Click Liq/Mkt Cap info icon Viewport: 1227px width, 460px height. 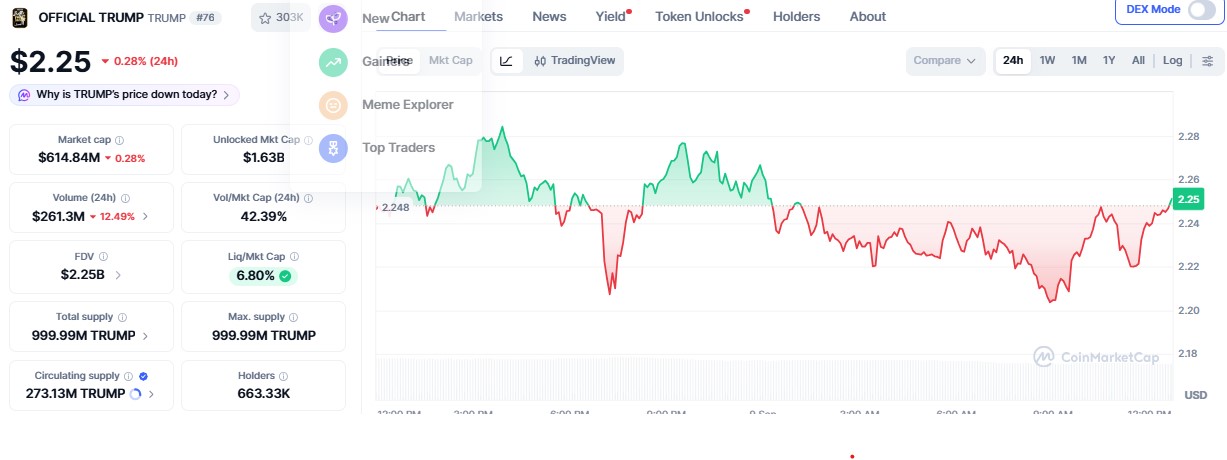pyautogui.click(x=294, y=257)
